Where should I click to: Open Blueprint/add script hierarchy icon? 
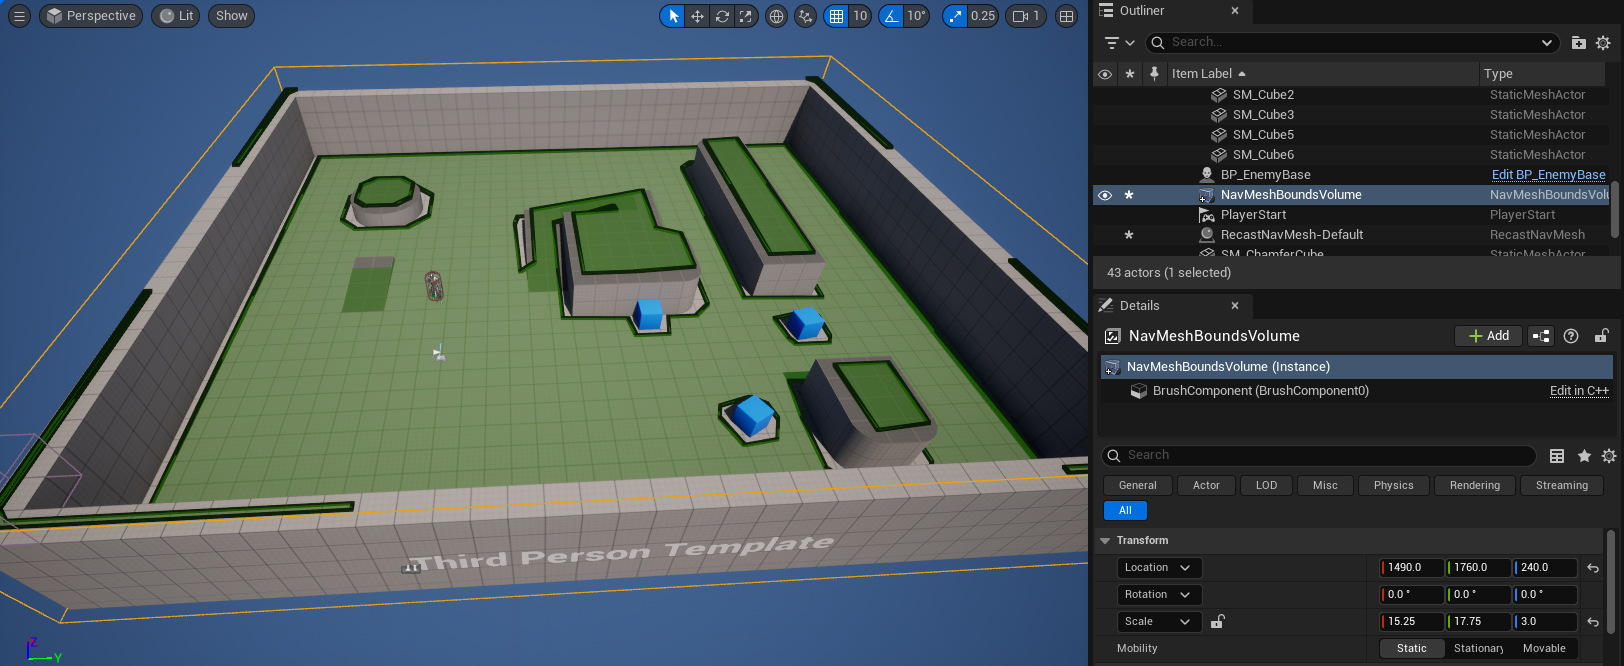(1541, 336)
